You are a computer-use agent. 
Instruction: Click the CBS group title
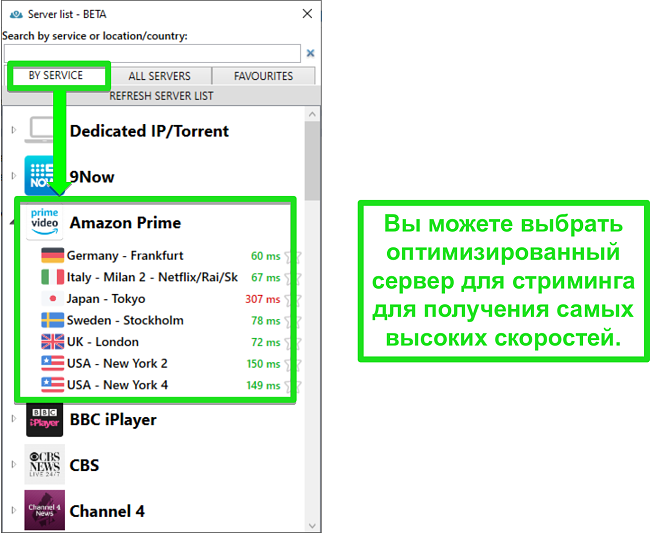coord(85,465)
